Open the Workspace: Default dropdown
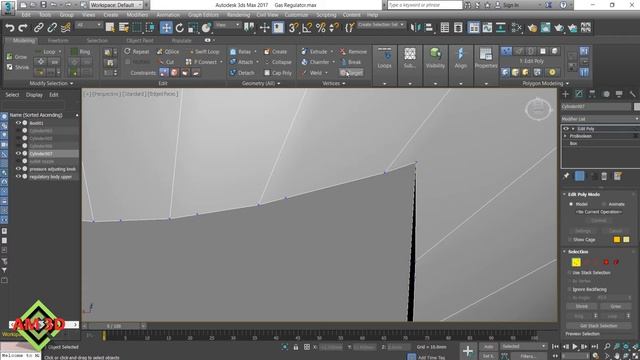640x360 pixels. coord(116,5)
